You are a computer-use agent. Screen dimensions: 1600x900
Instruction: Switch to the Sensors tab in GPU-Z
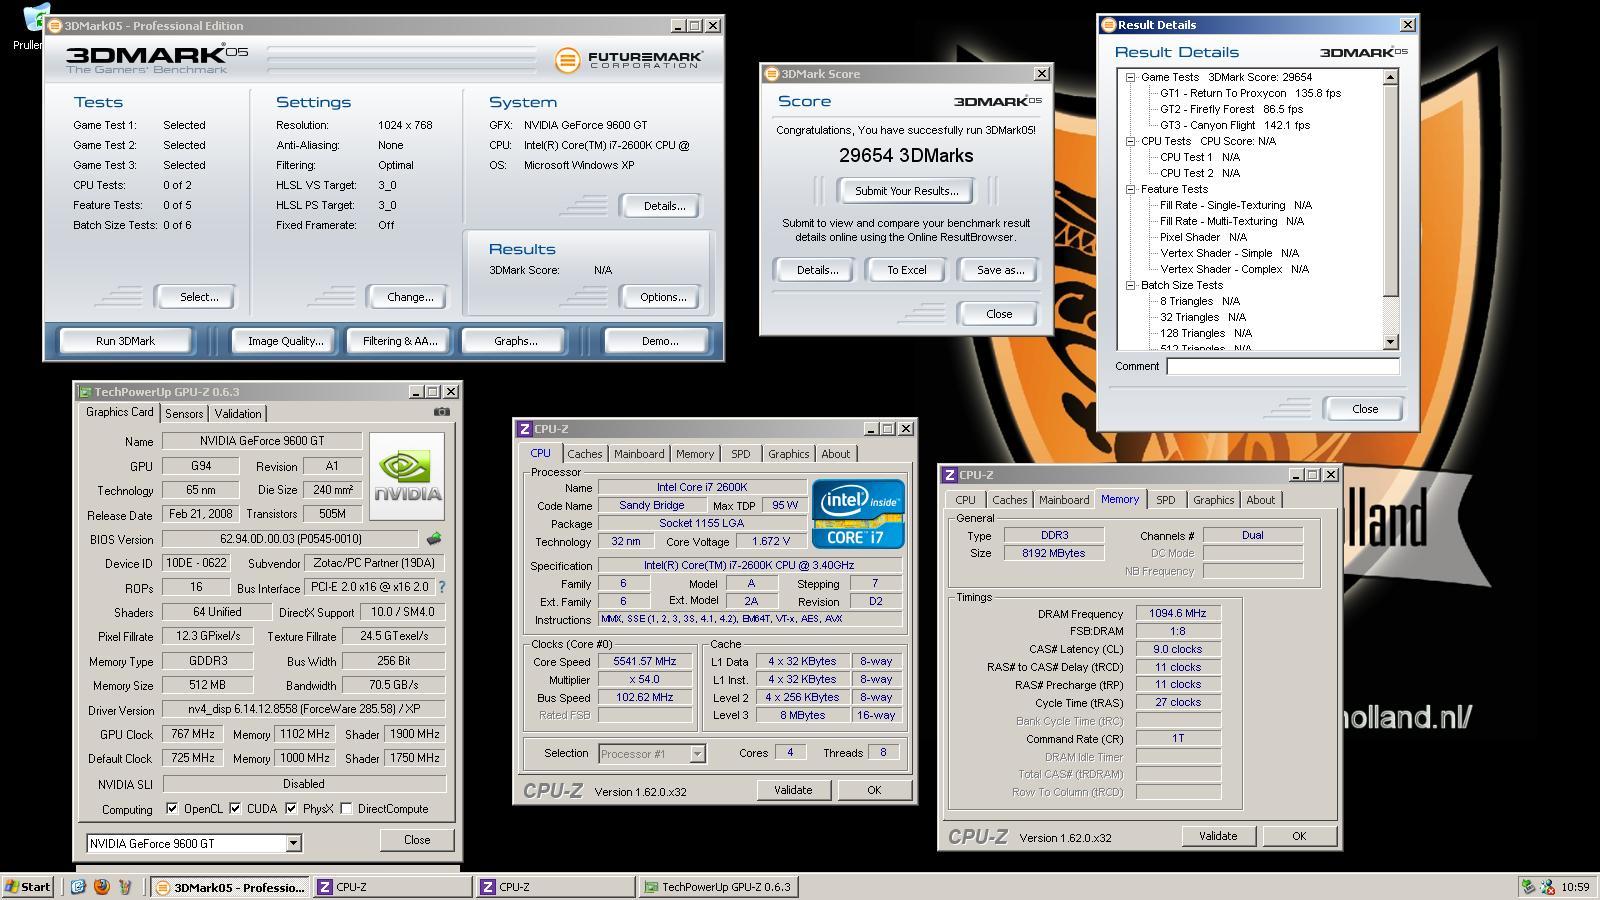pyautogui.click(x=184, y=414)
